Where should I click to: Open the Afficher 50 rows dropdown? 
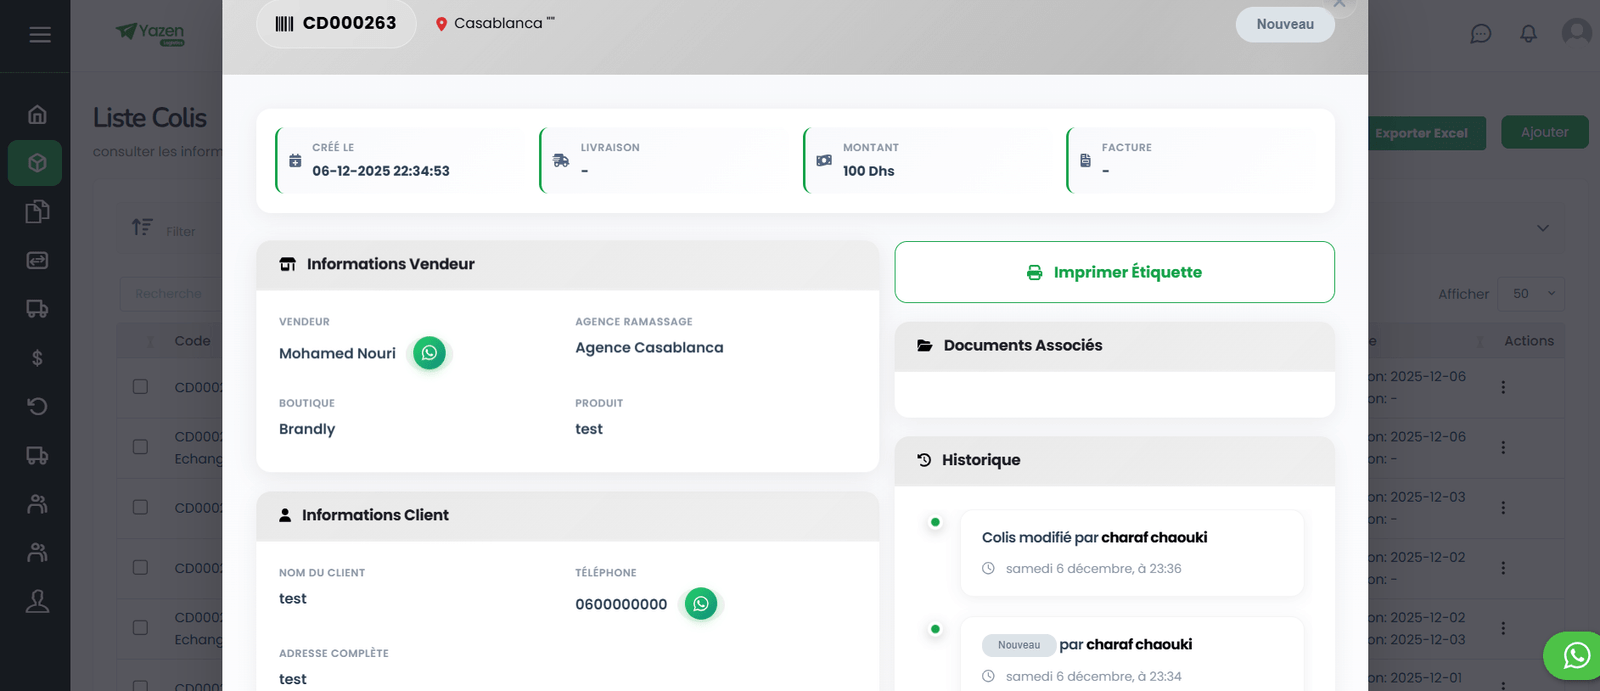click(x=1531, y=294)
